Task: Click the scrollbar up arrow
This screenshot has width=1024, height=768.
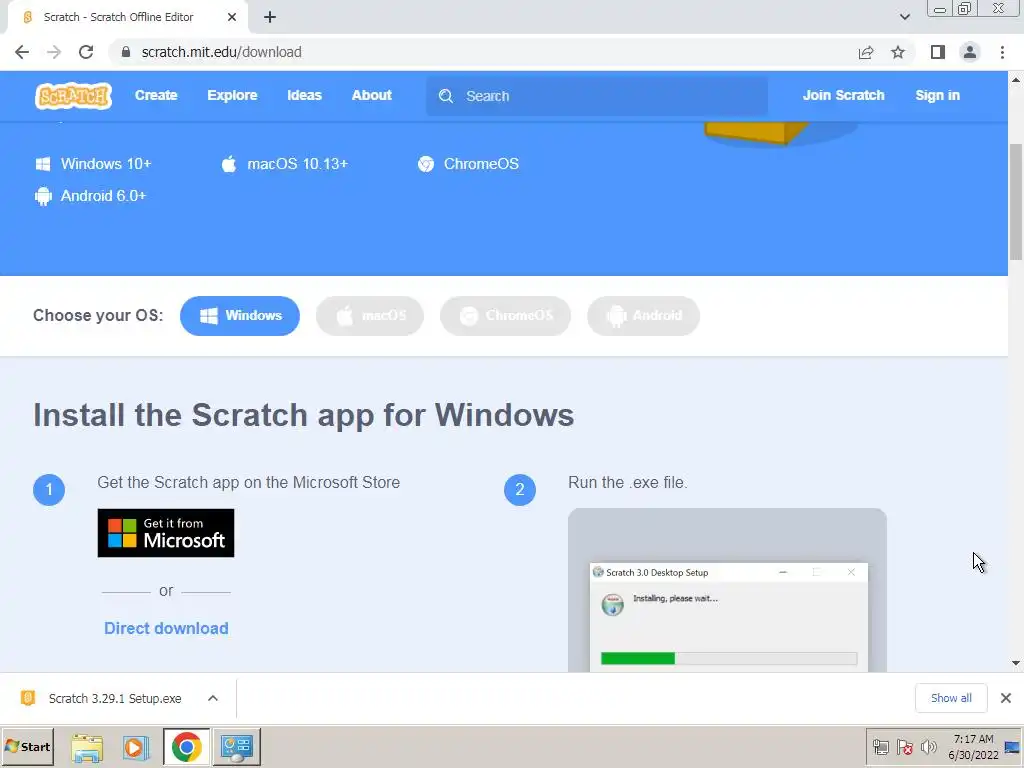Action: tap(1016, 80)
